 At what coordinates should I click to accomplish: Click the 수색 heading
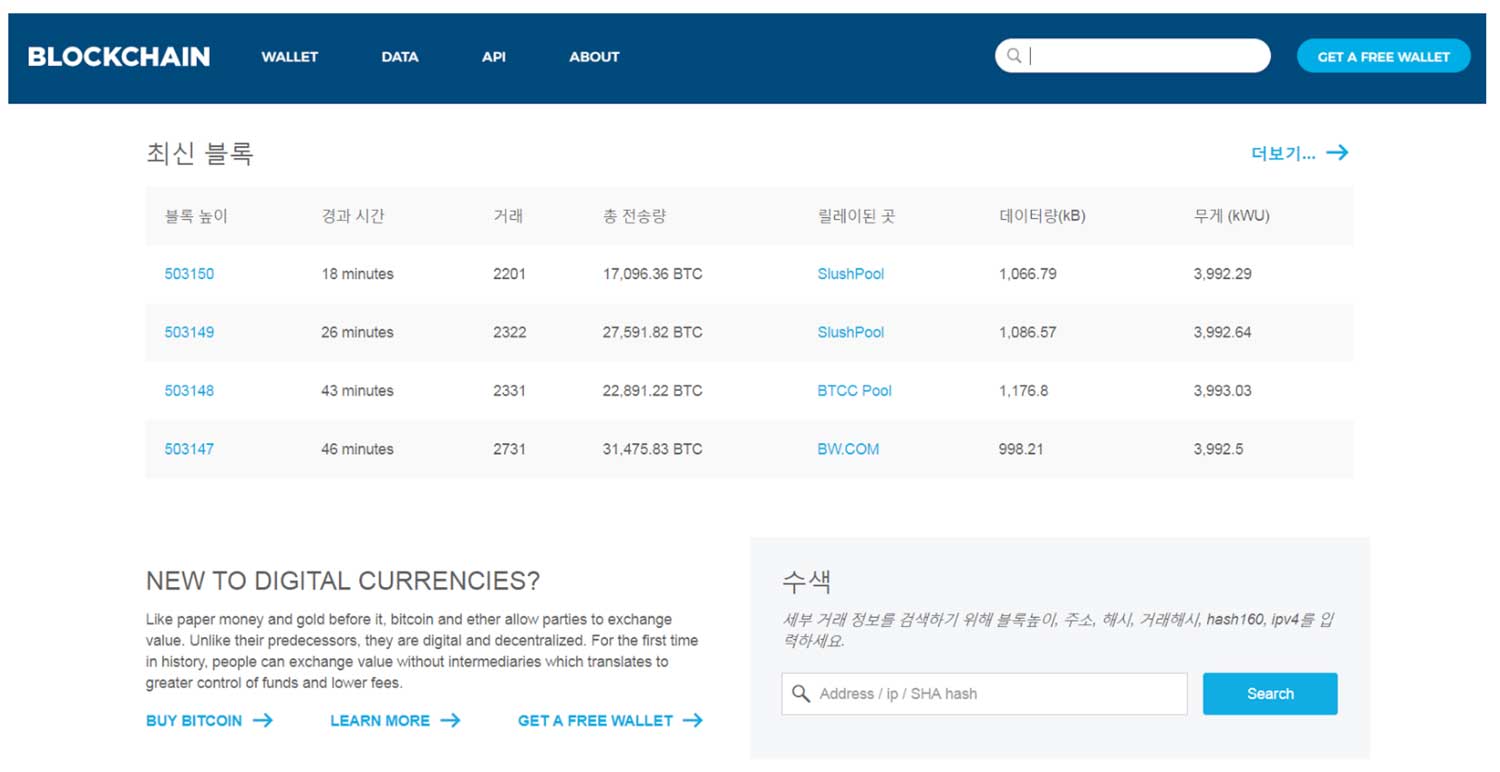tap(806, 581)
